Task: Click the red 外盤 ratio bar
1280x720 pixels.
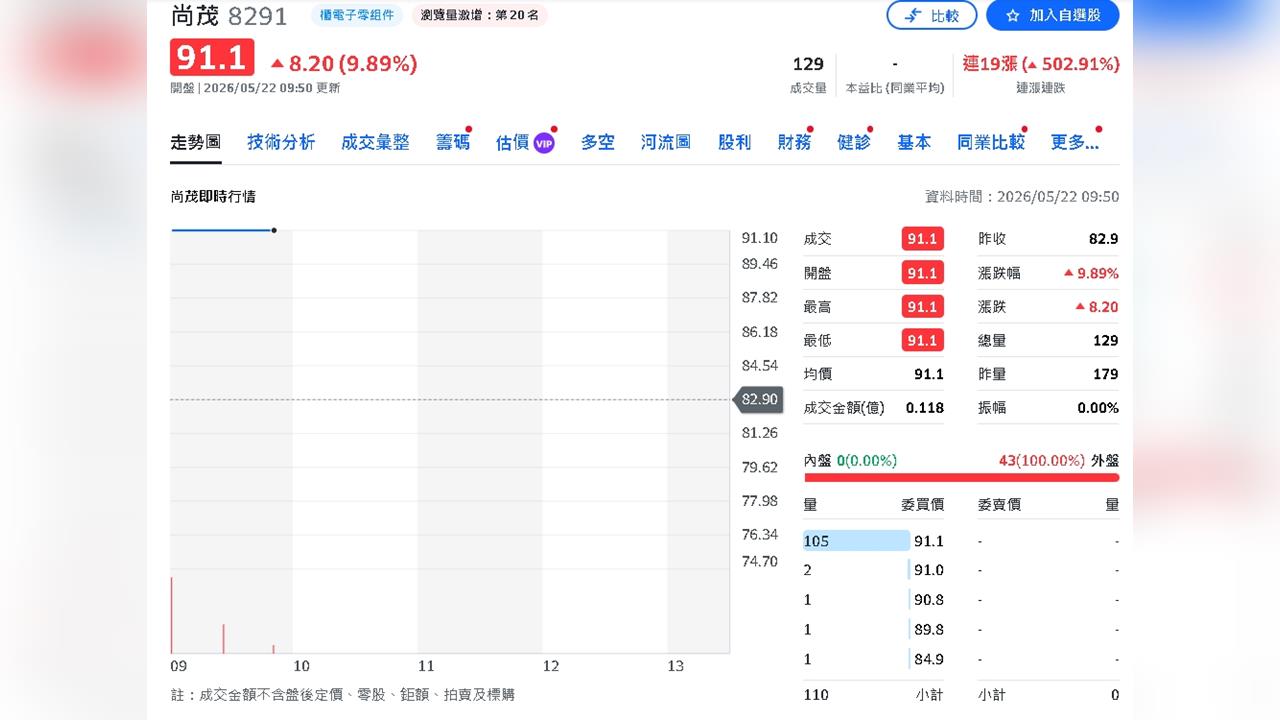Action: (x=961, y=478)
